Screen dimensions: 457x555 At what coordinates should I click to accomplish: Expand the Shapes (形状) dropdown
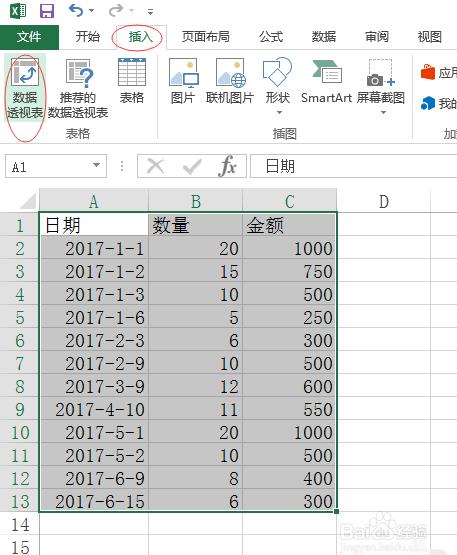[279, 113]
